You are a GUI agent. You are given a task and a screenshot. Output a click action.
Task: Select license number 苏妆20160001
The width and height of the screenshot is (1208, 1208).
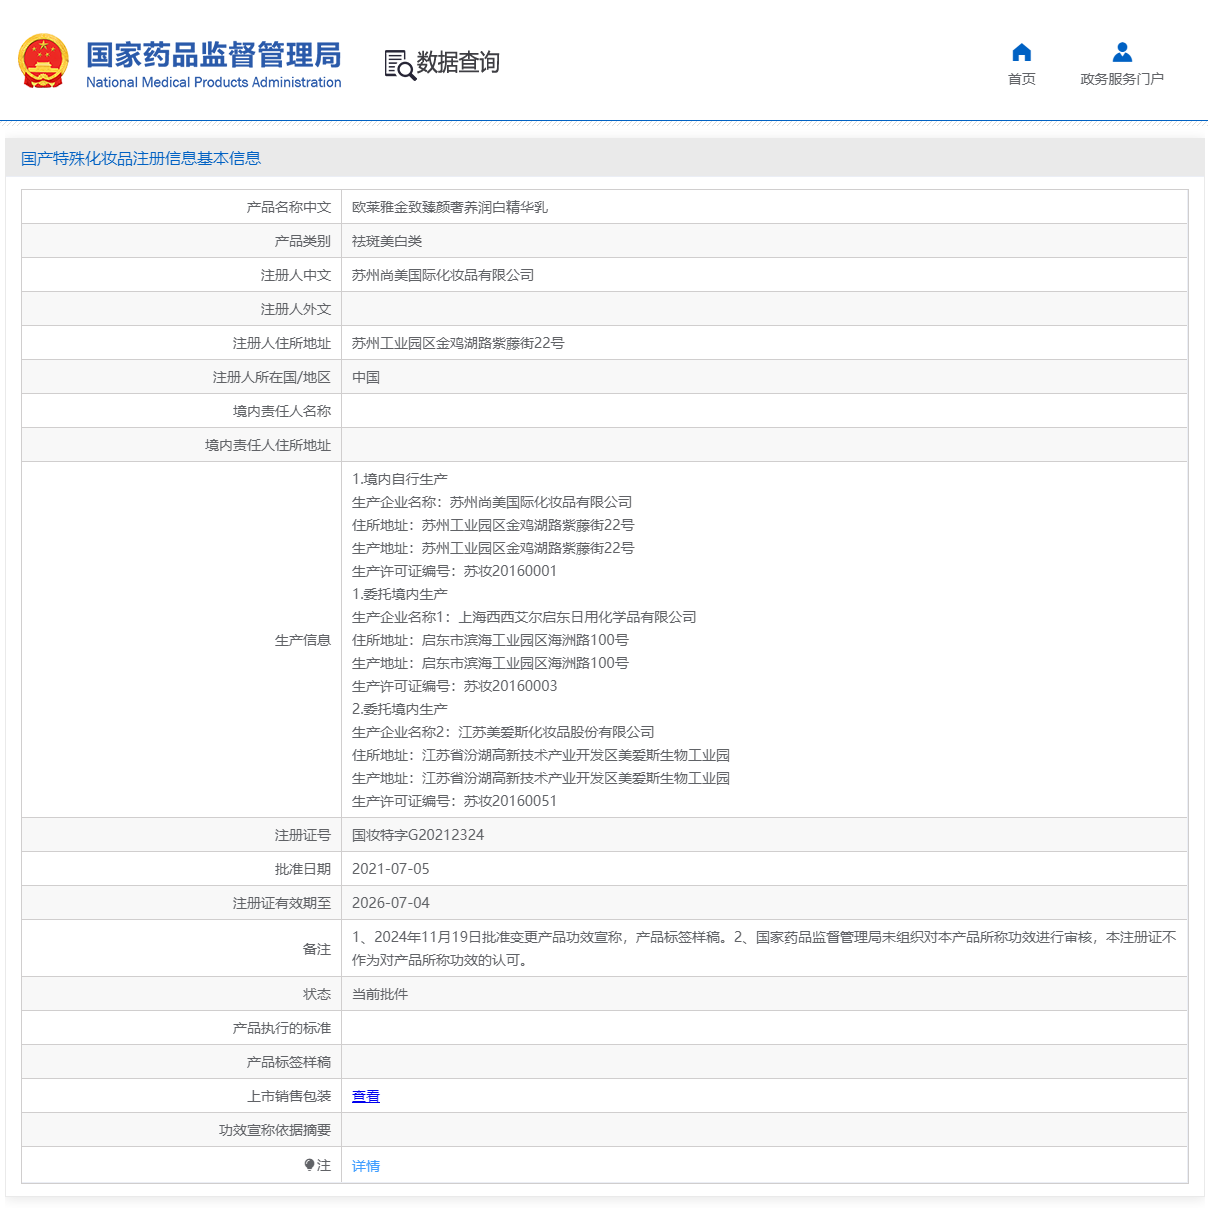[510, 571]
